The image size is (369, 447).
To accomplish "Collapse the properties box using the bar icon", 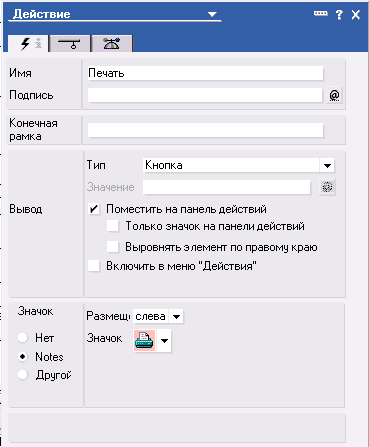I will tap(321, 13).
